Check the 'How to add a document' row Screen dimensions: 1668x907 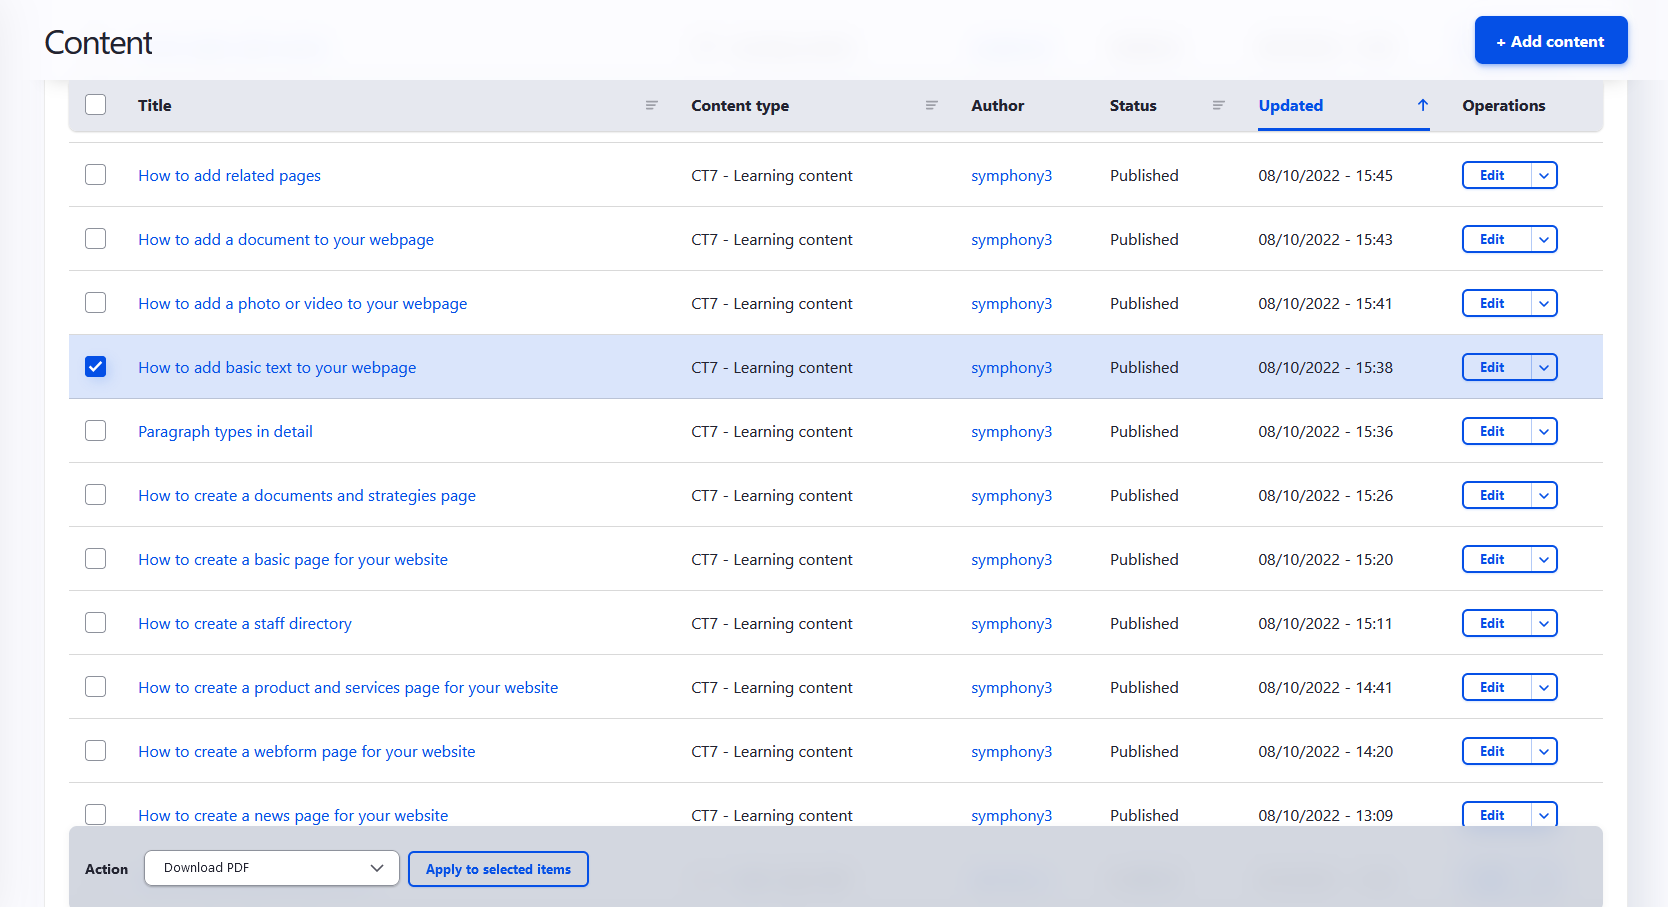coord(96,239)
